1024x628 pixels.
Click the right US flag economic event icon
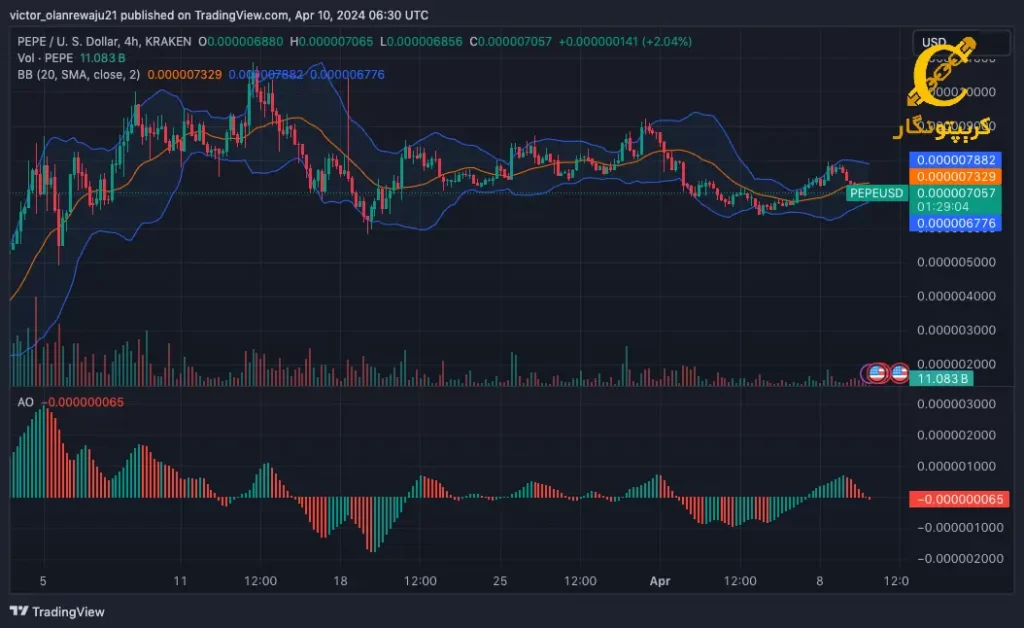(x=899, y=373)
